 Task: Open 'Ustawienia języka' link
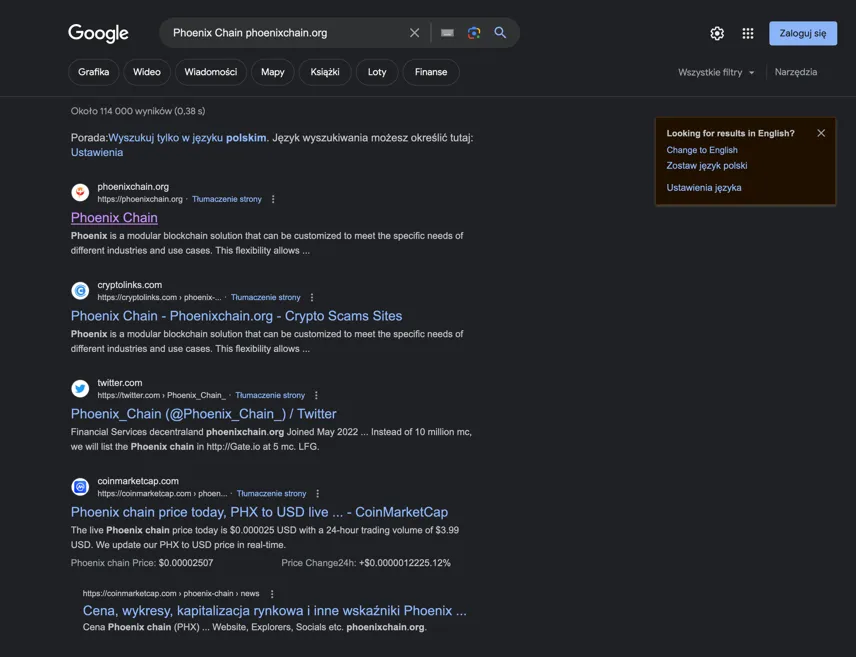click(x=704, y=187)
